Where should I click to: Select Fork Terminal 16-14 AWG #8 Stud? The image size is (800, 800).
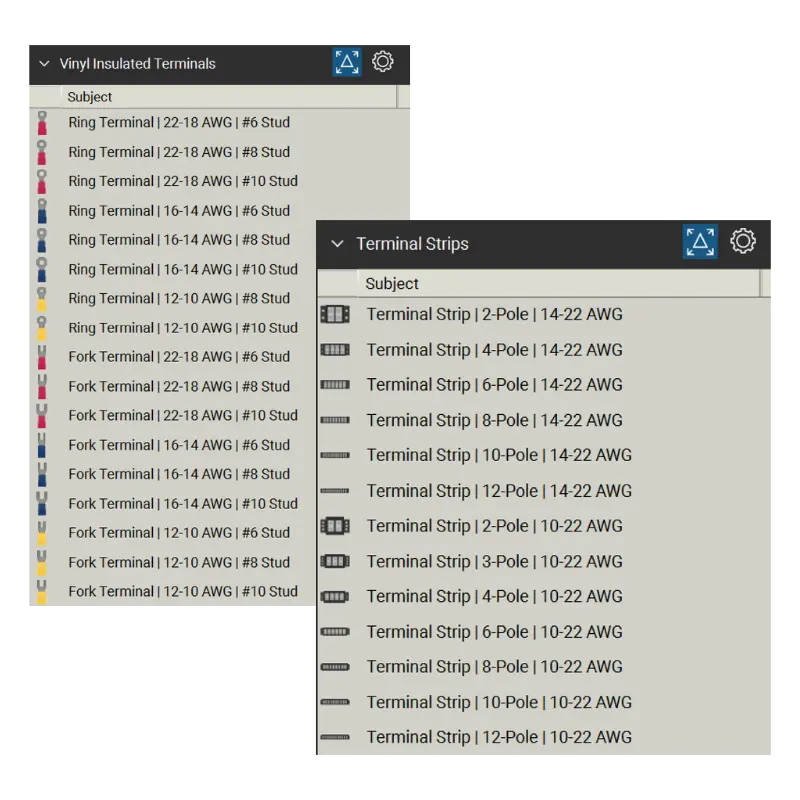pos(179,474)
